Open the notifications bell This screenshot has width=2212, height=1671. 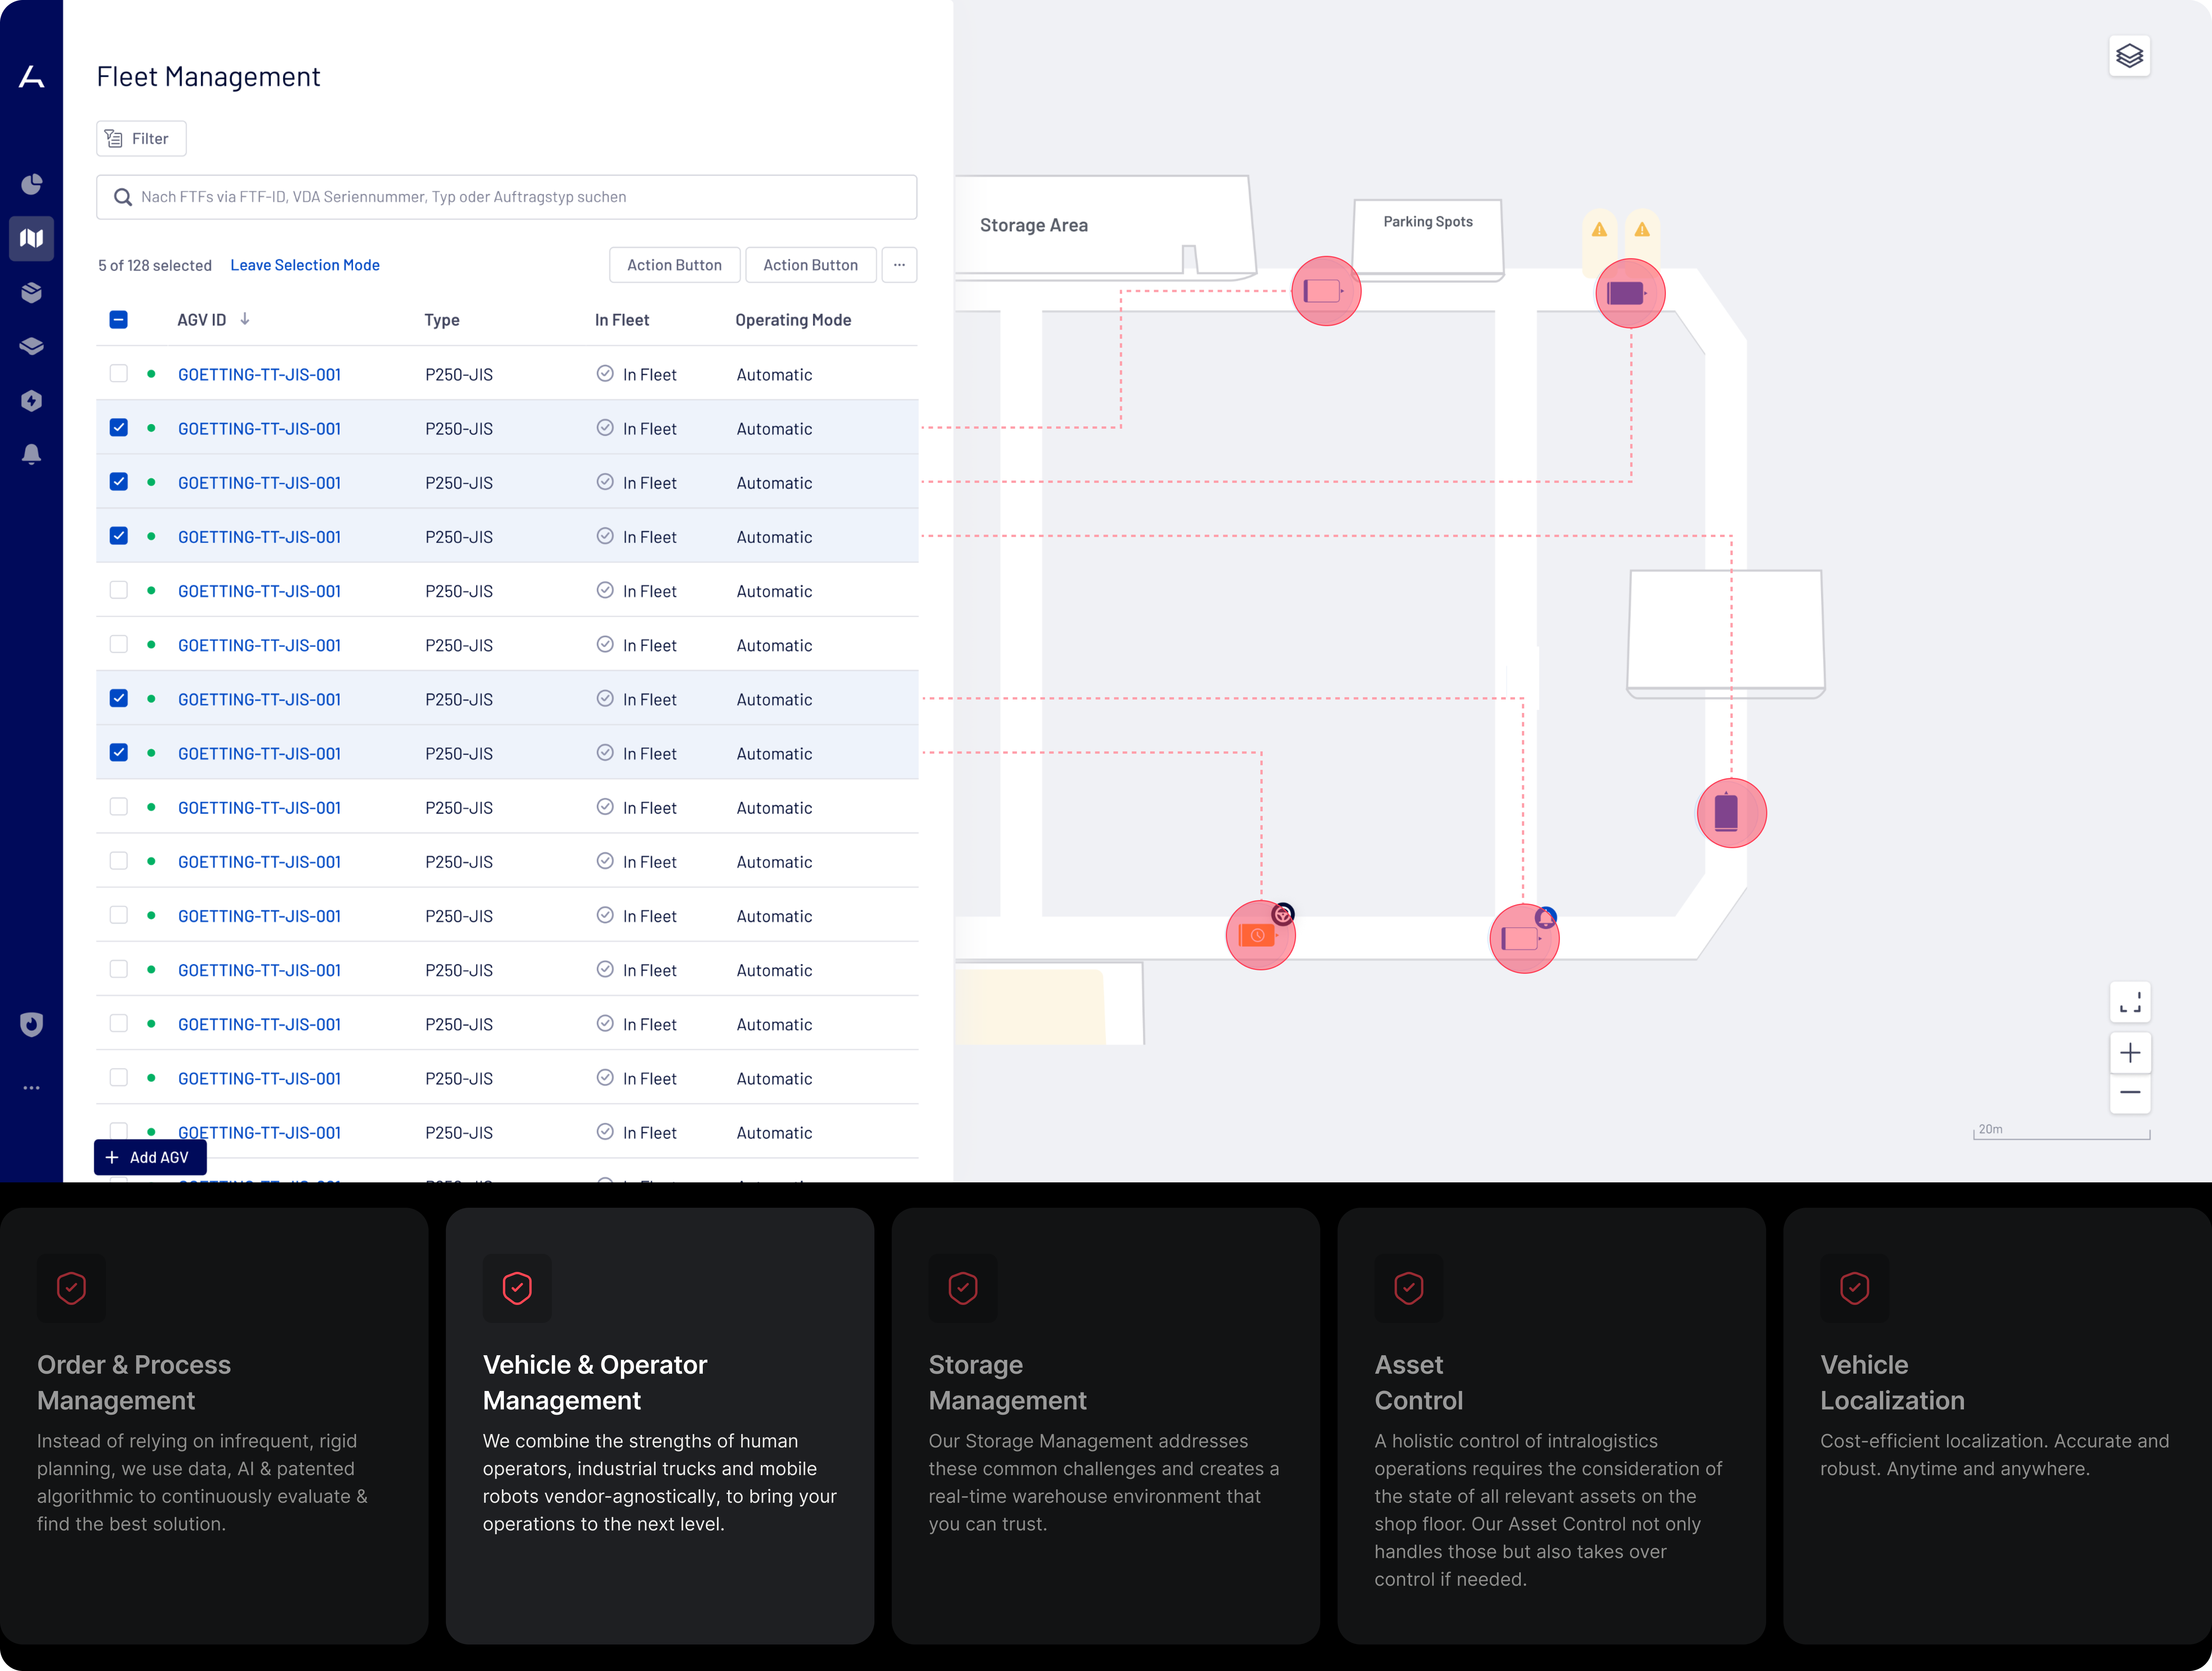click(x=31, y=454)
